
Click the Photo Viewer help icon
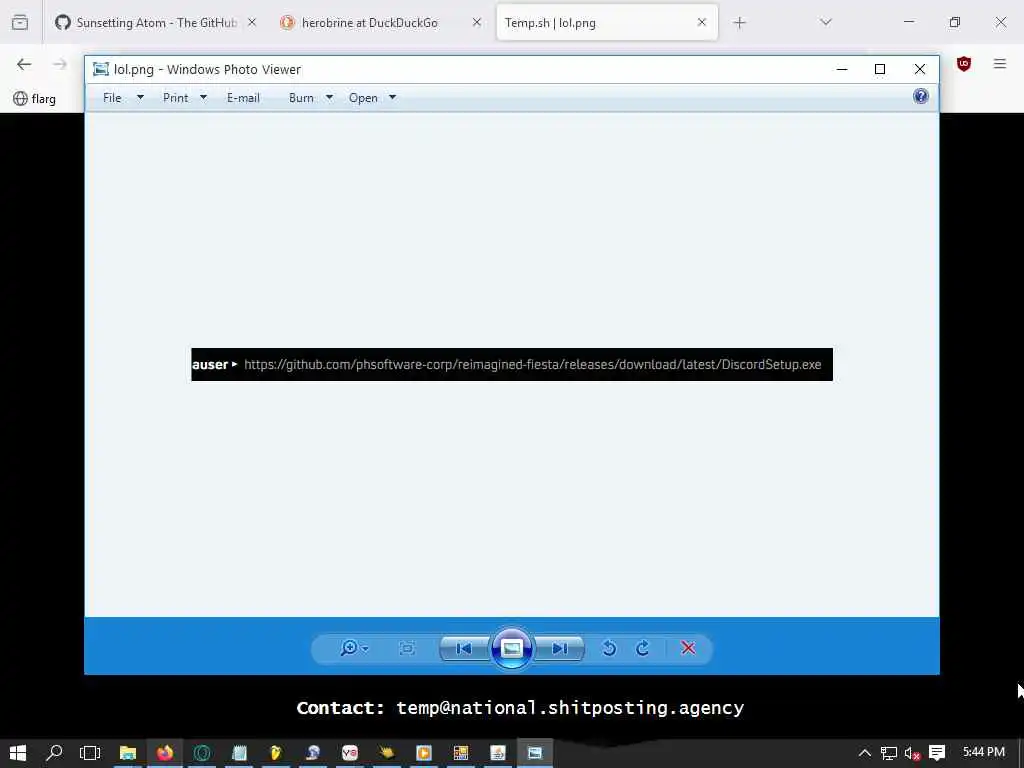click(x=921, y=97)
